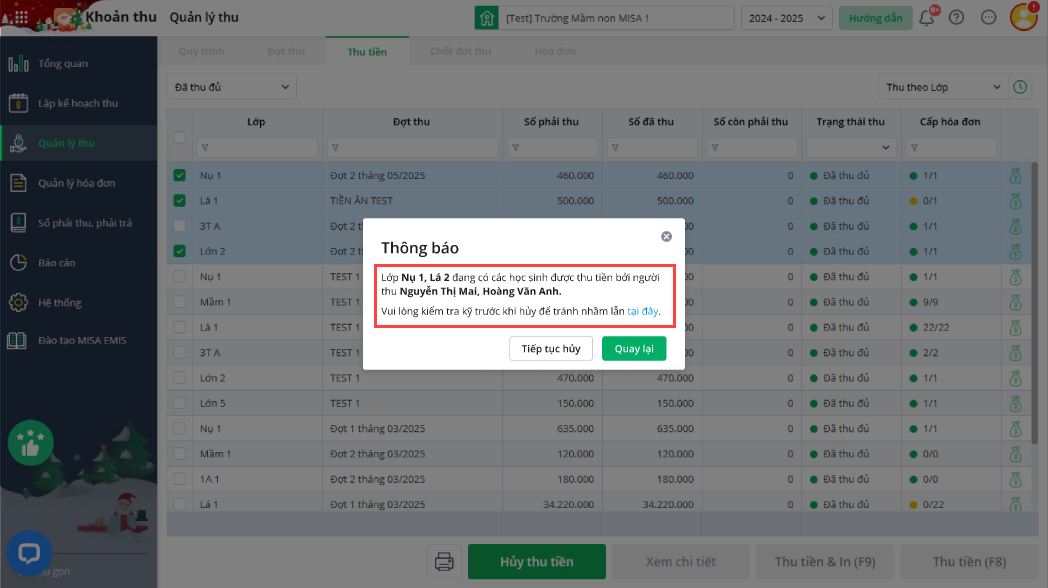Click money bag icon for Nụ 1 Đợt 2 tháng 05/2025
The height and width of the screenshot is (588, 1048).
1015,176
